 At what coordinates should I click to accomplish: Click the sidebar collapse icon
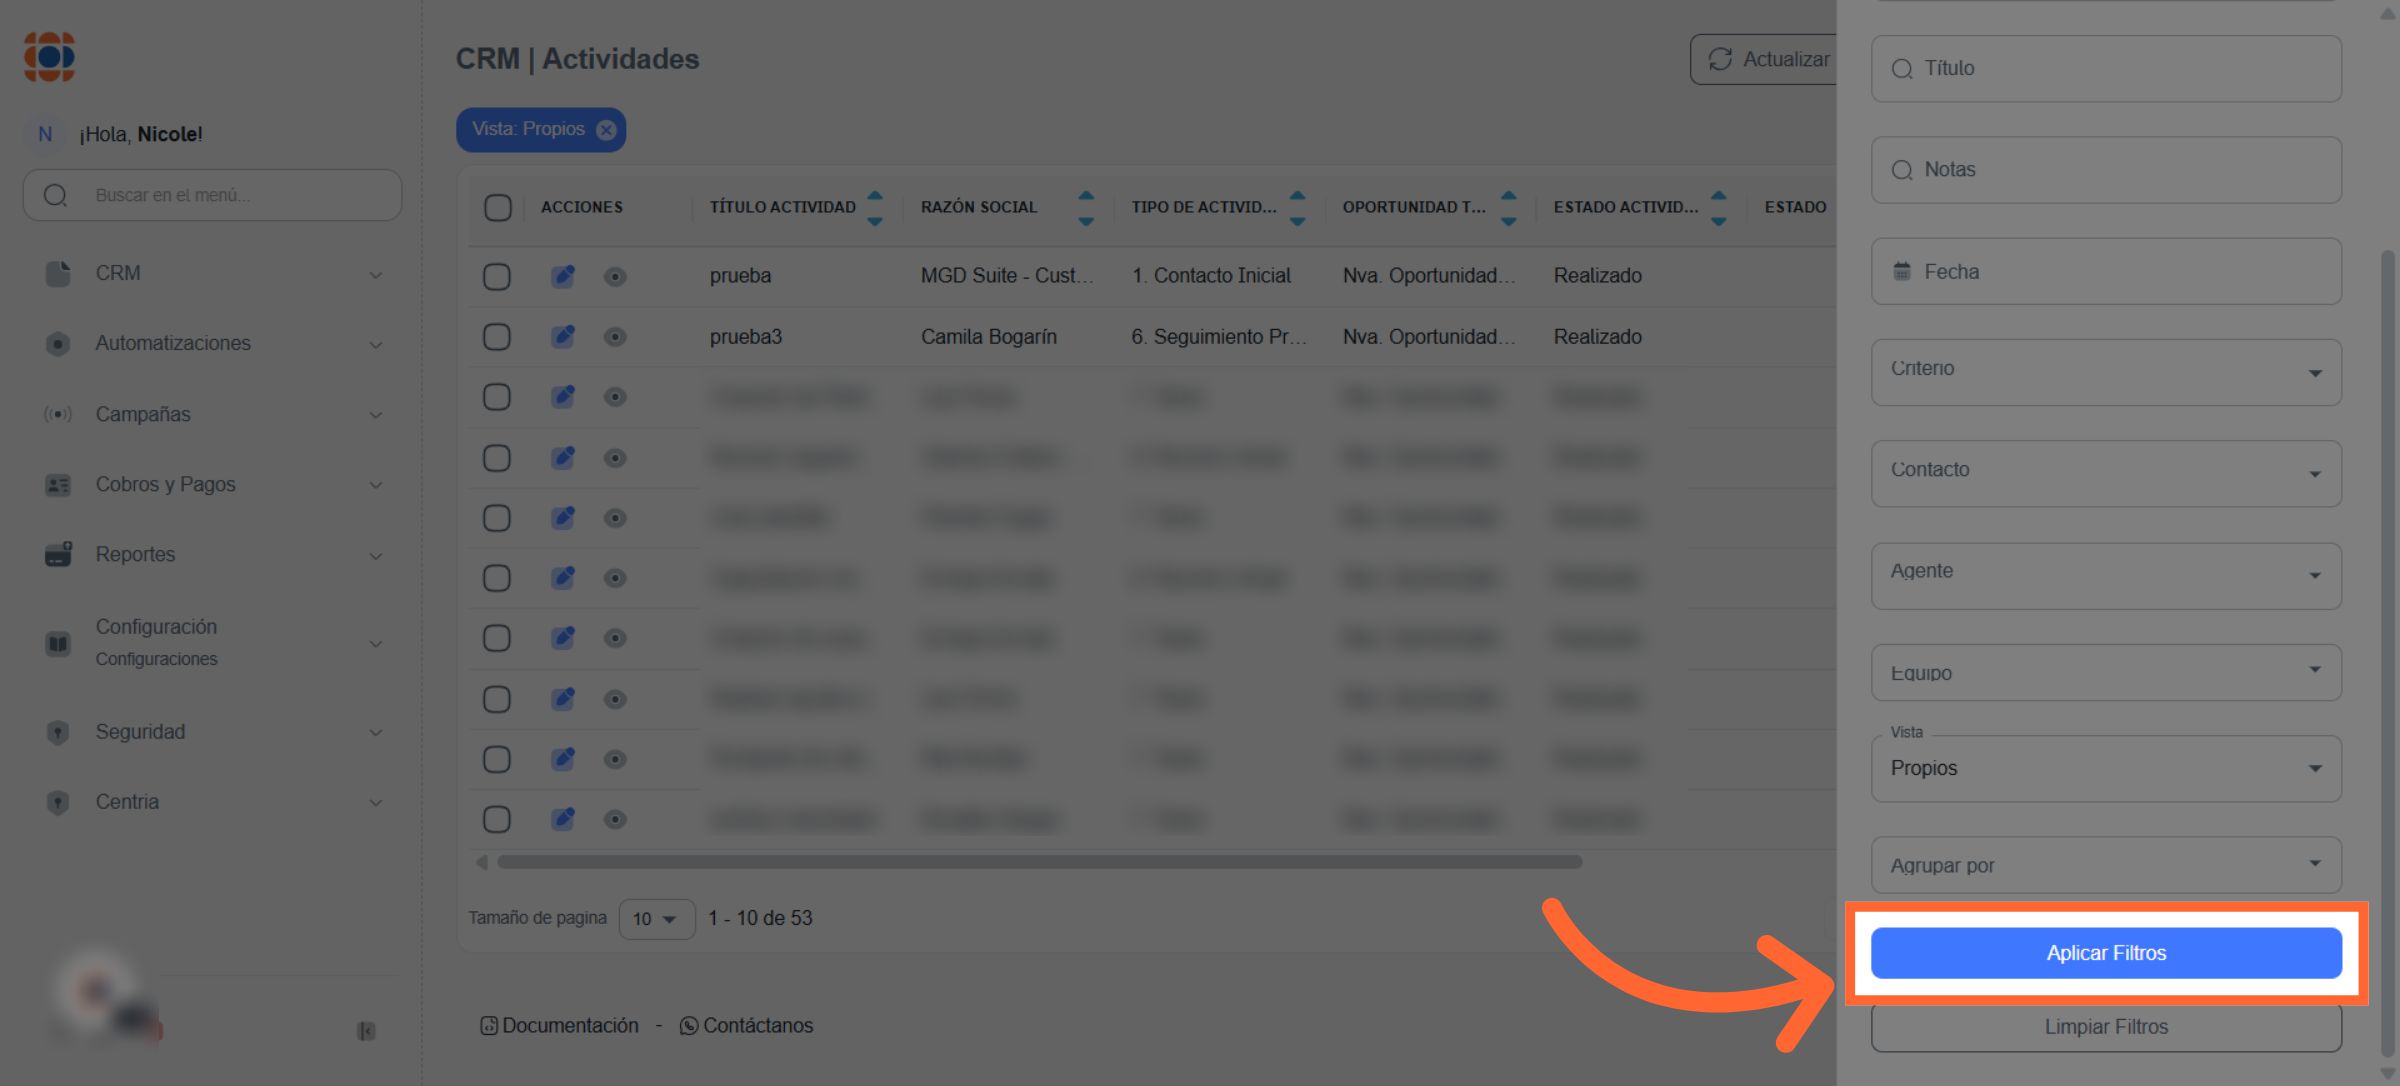click(x=366, y=1031)
